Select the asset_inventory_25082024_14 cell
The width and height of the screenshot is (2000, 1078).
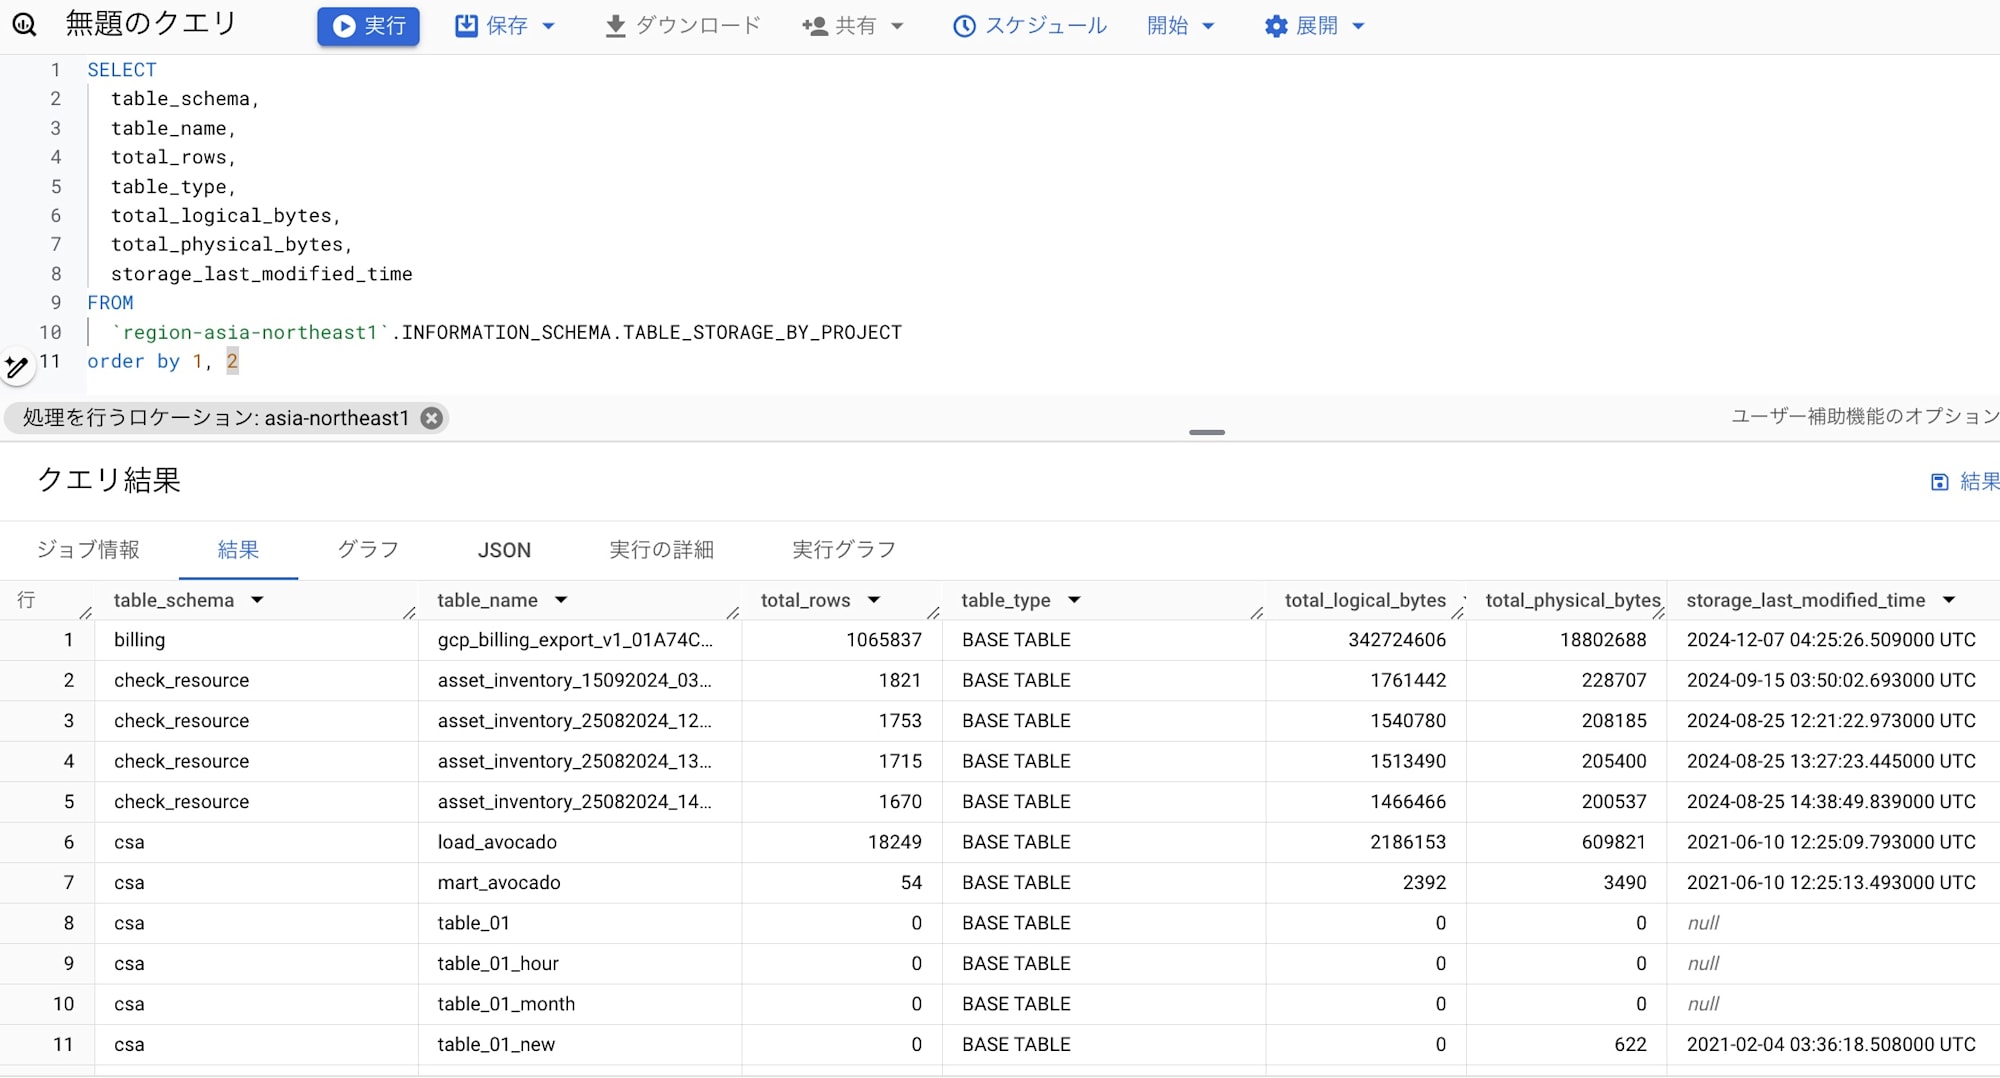[580, 802]
